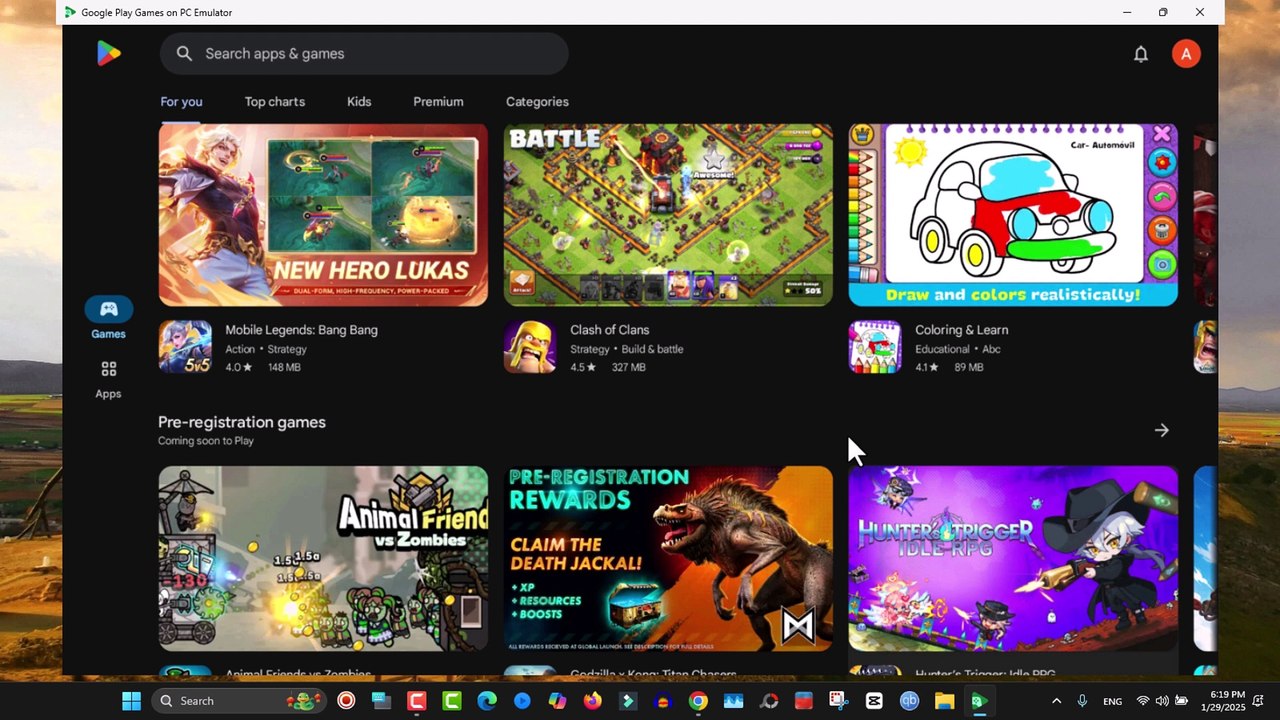Image resolution: width=1280 pixels, height=720 pixels.
Task: Show more pre-registration games with arrow
Action: tap(1161, 430)
